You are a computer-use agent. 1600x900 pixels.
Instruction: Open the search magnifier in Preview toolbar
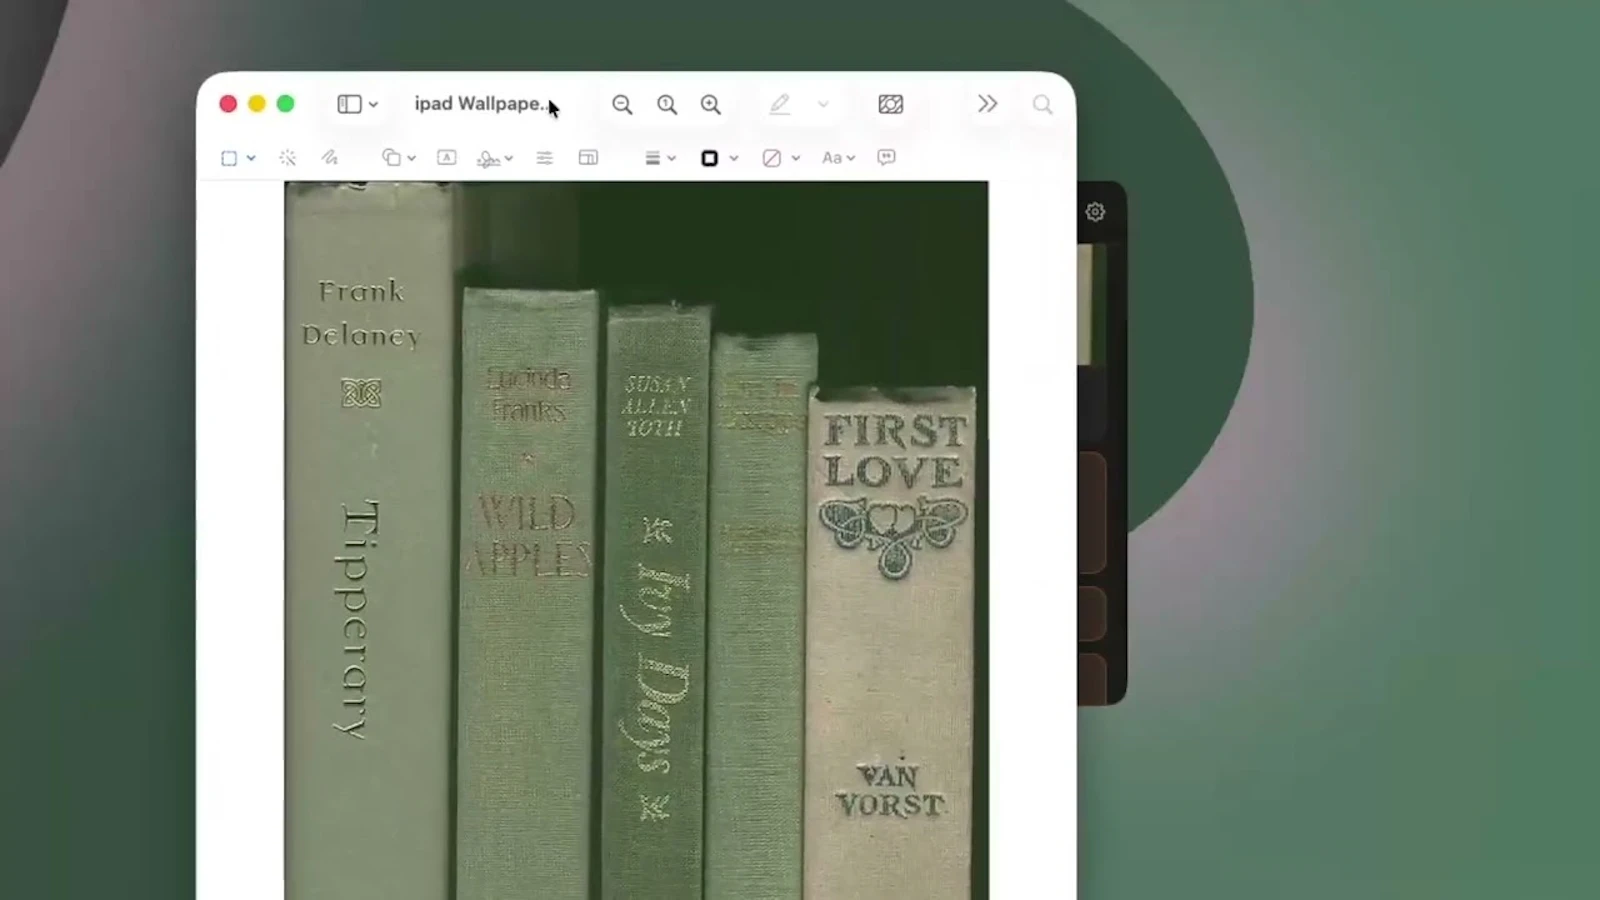(1042, 104)
